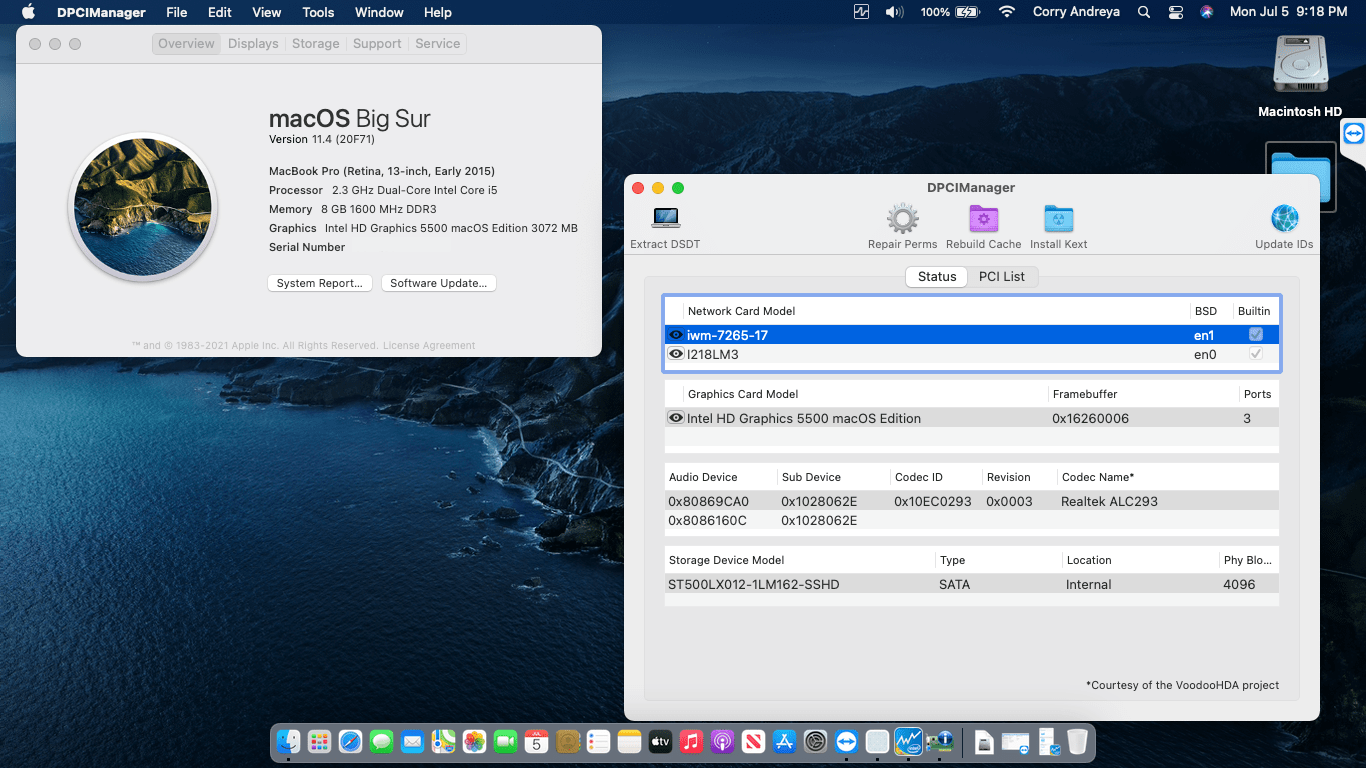The image size is (1366, 768).
Task: Open Podcasts from the Dock
Action: [722, 741]
